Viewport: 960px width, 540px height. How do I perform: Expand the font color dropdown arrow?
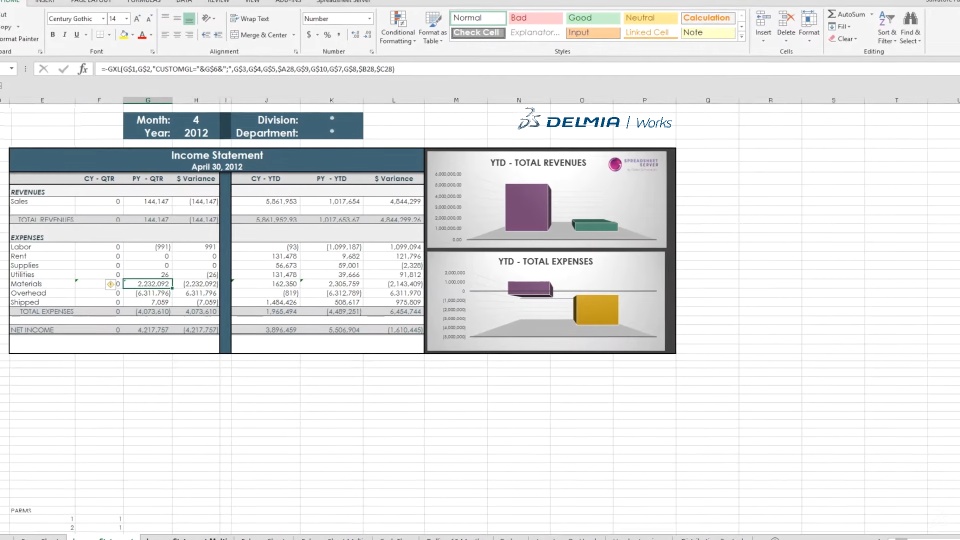[151, 35]
